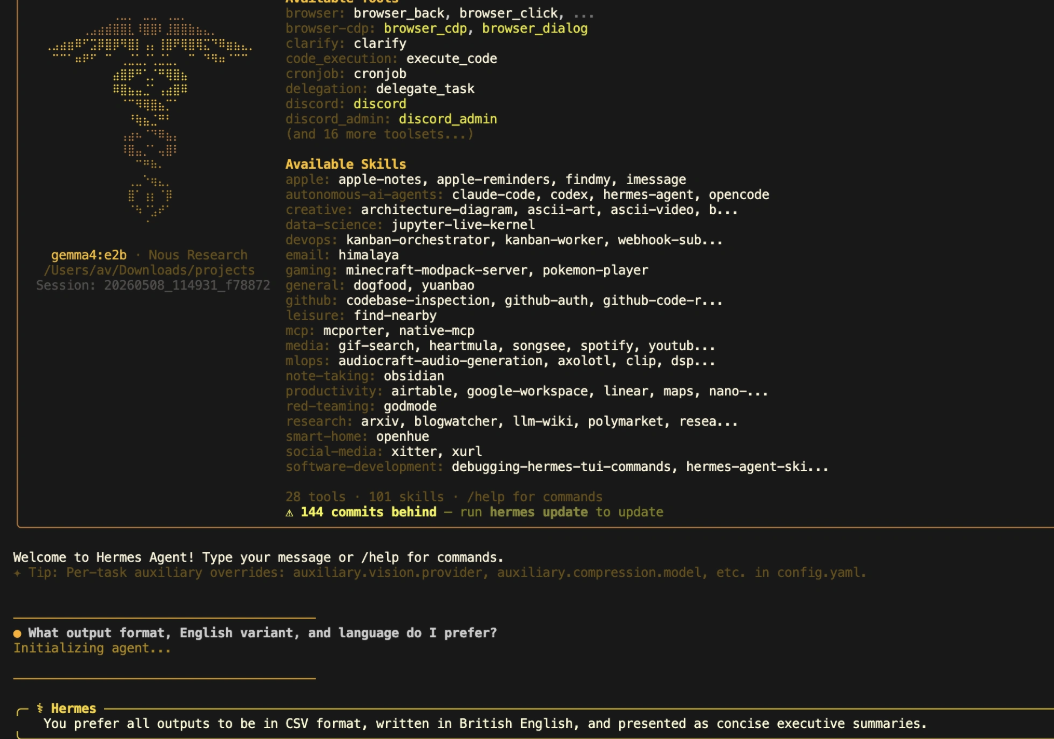Click the Nous Research provider text
This screenshot has height=739, width=1054.
click(198, 255)
